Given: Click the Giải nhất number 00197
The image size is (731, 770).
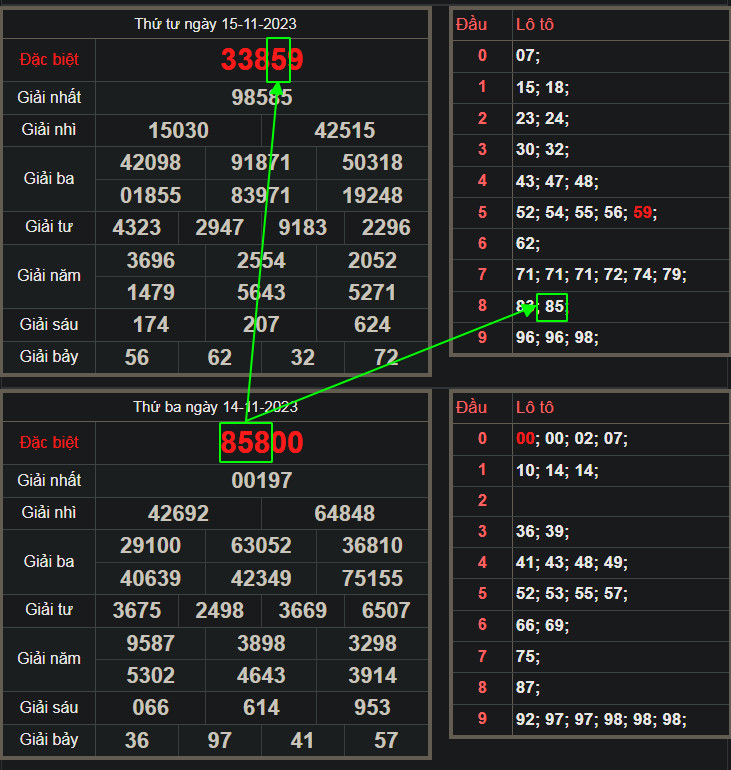Looking at the screenshot, I should (x=261, y=481).
